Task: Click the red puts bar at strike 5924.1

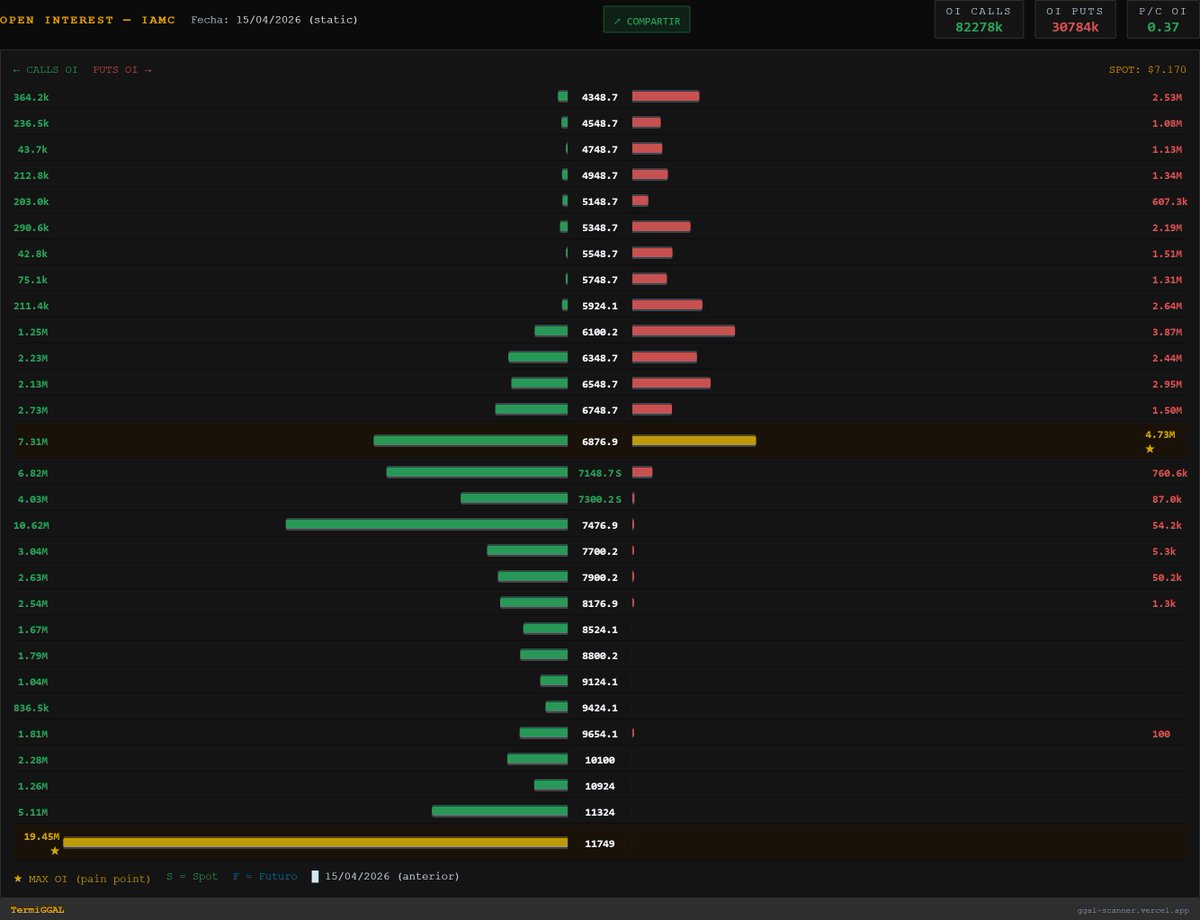Action: (x=667, y=305)
